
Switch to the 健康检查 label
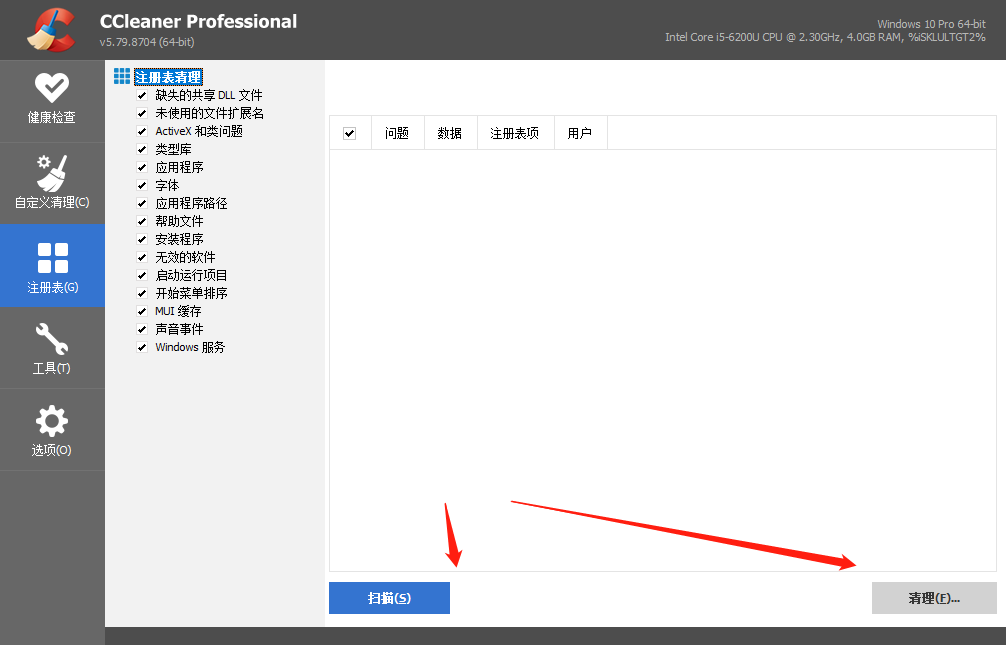pyautogui.click(x=52, y=117)
